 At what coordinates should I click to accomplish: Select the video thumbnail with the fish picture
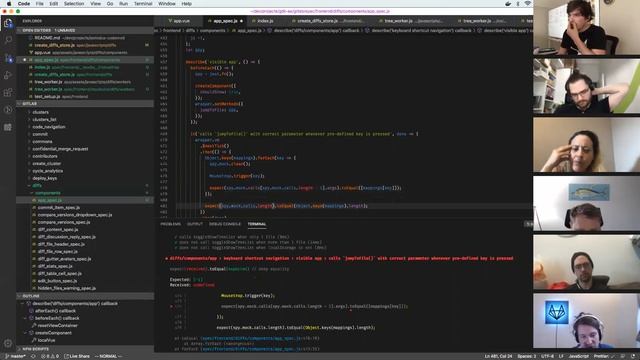pos(587,204)
